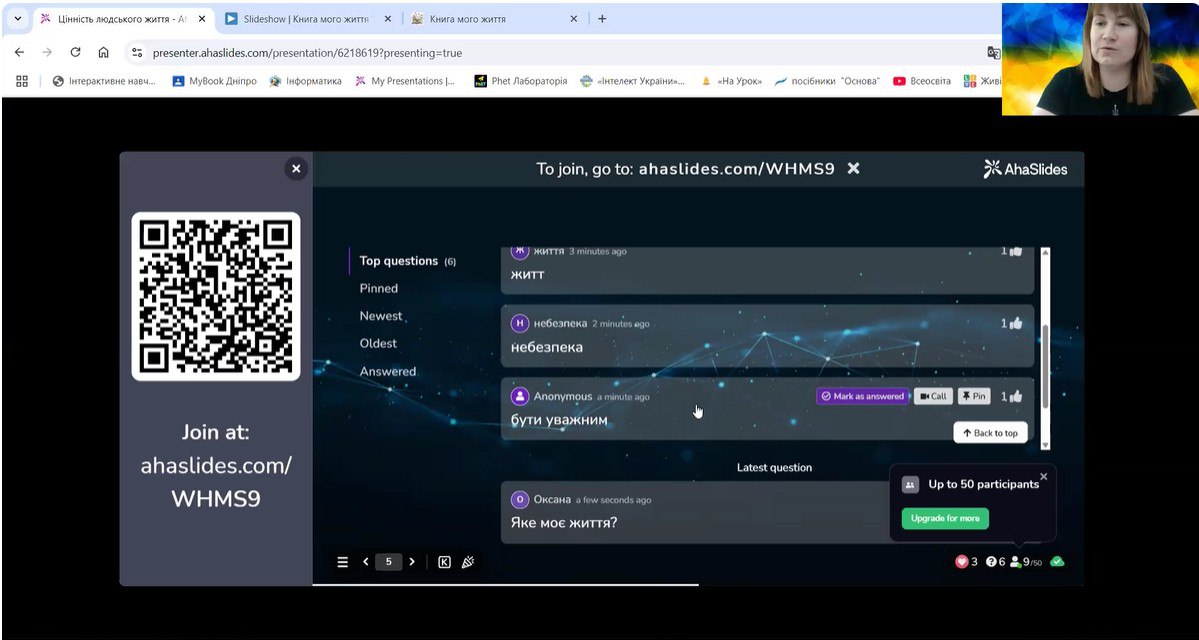This screenshot has height=640, width=1199.
Task: Open «На Урок» bookmark
Action: click(x=731, y=80)
